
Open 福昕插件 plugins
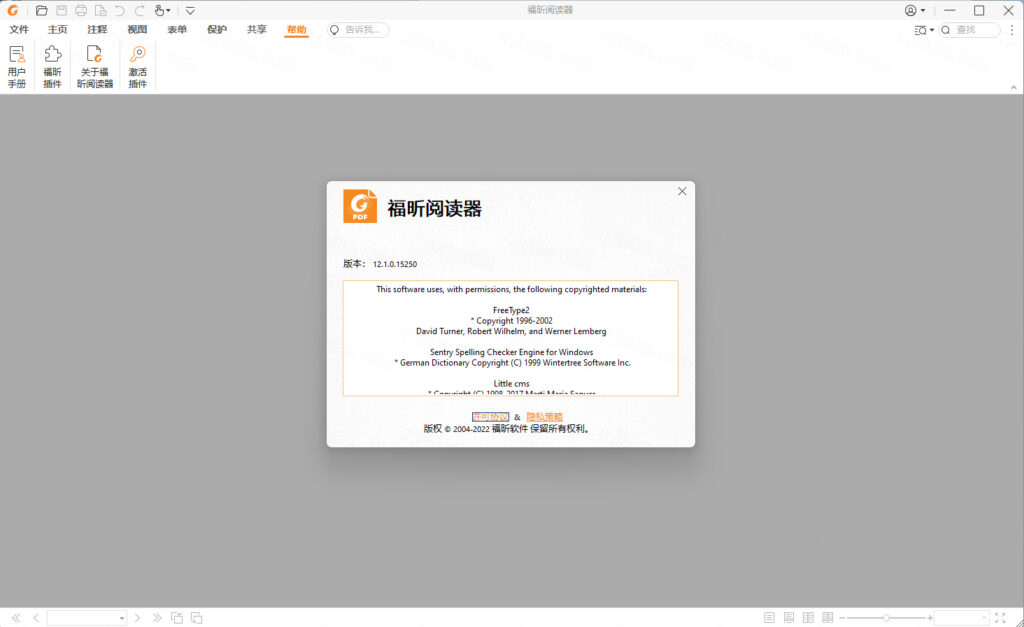(x=52, y=66)
